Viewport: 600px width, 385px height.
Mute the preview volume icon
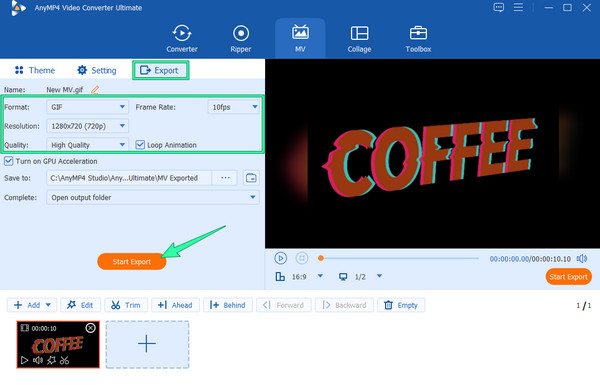tap(582, 259)
